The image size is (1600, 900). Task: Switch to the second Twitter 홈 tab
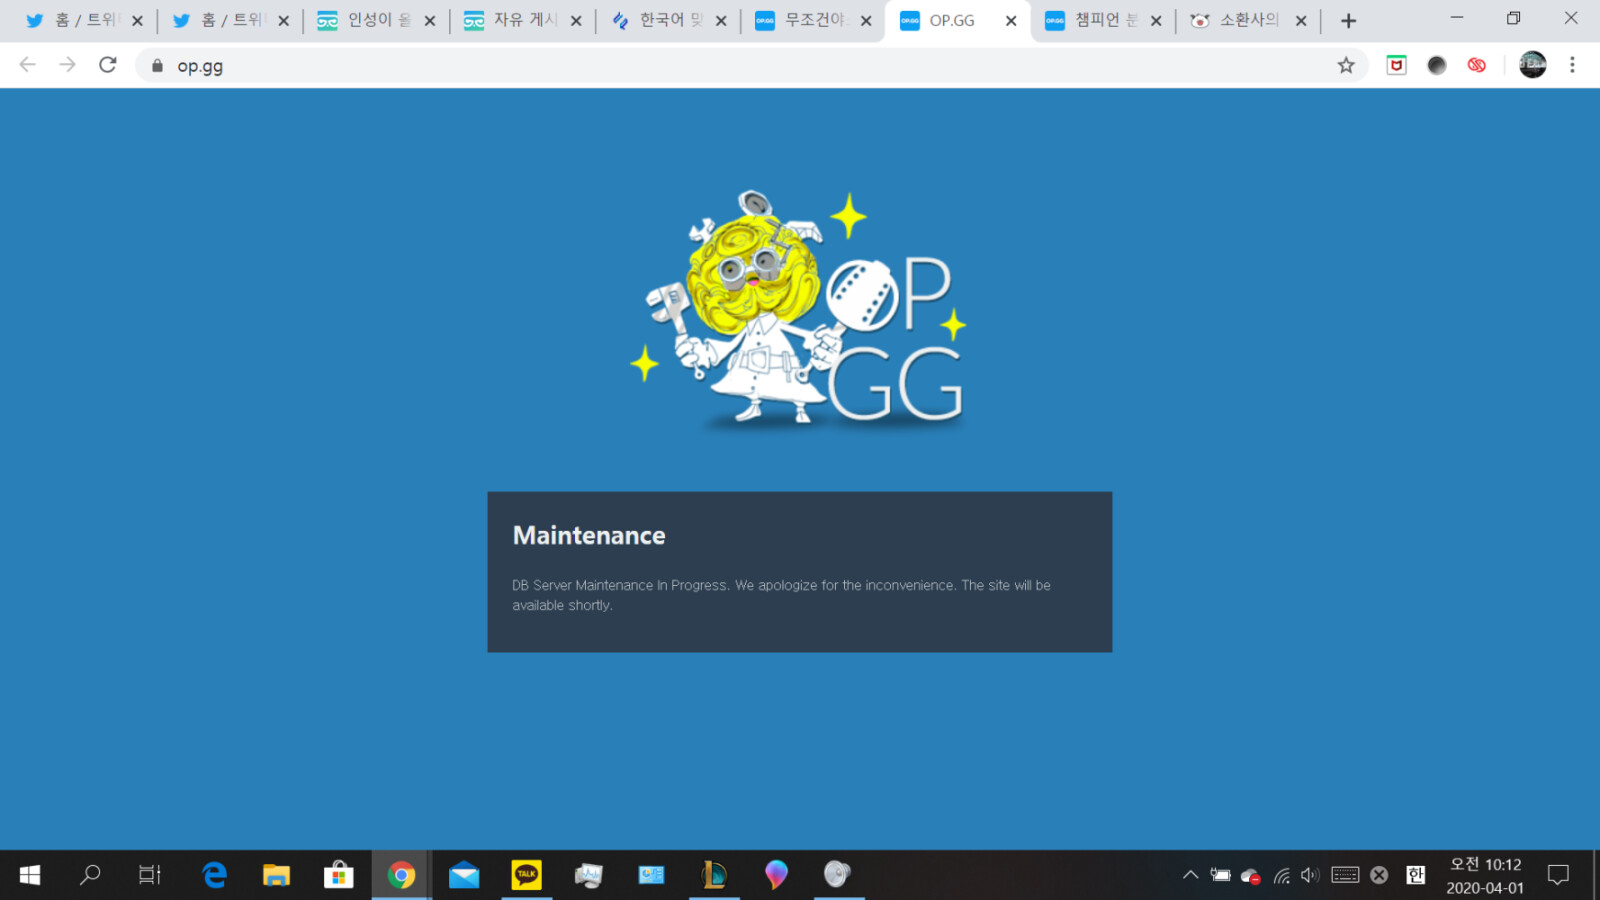[x=230, y=21]
